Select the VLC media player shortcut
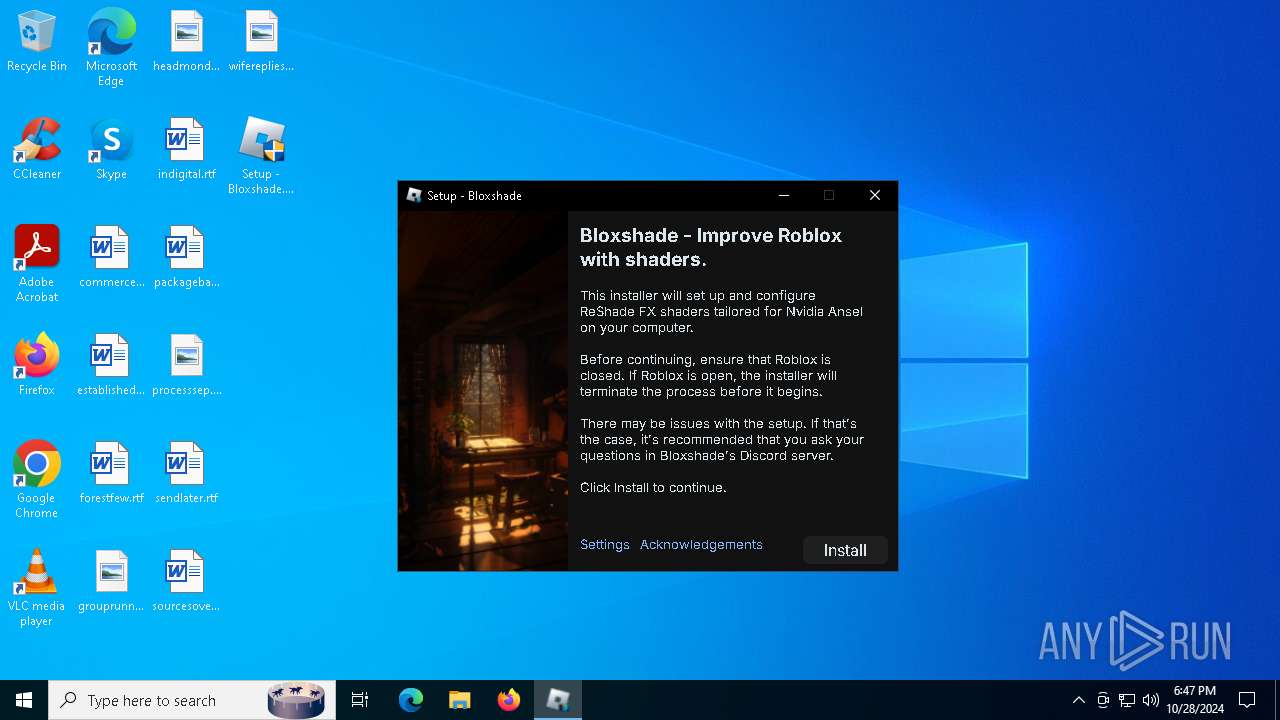 [37, 588]
